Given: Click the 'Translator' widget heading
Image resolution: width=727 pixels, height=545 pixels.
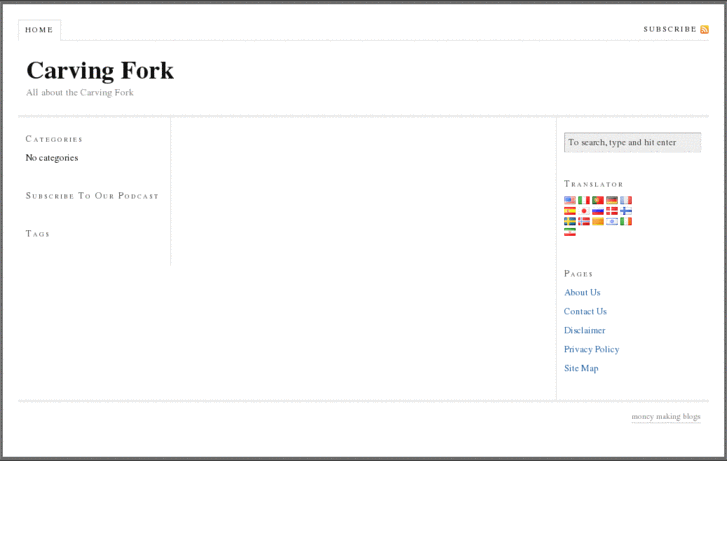Looking at the screenshot, I should [x=593, y=184].
